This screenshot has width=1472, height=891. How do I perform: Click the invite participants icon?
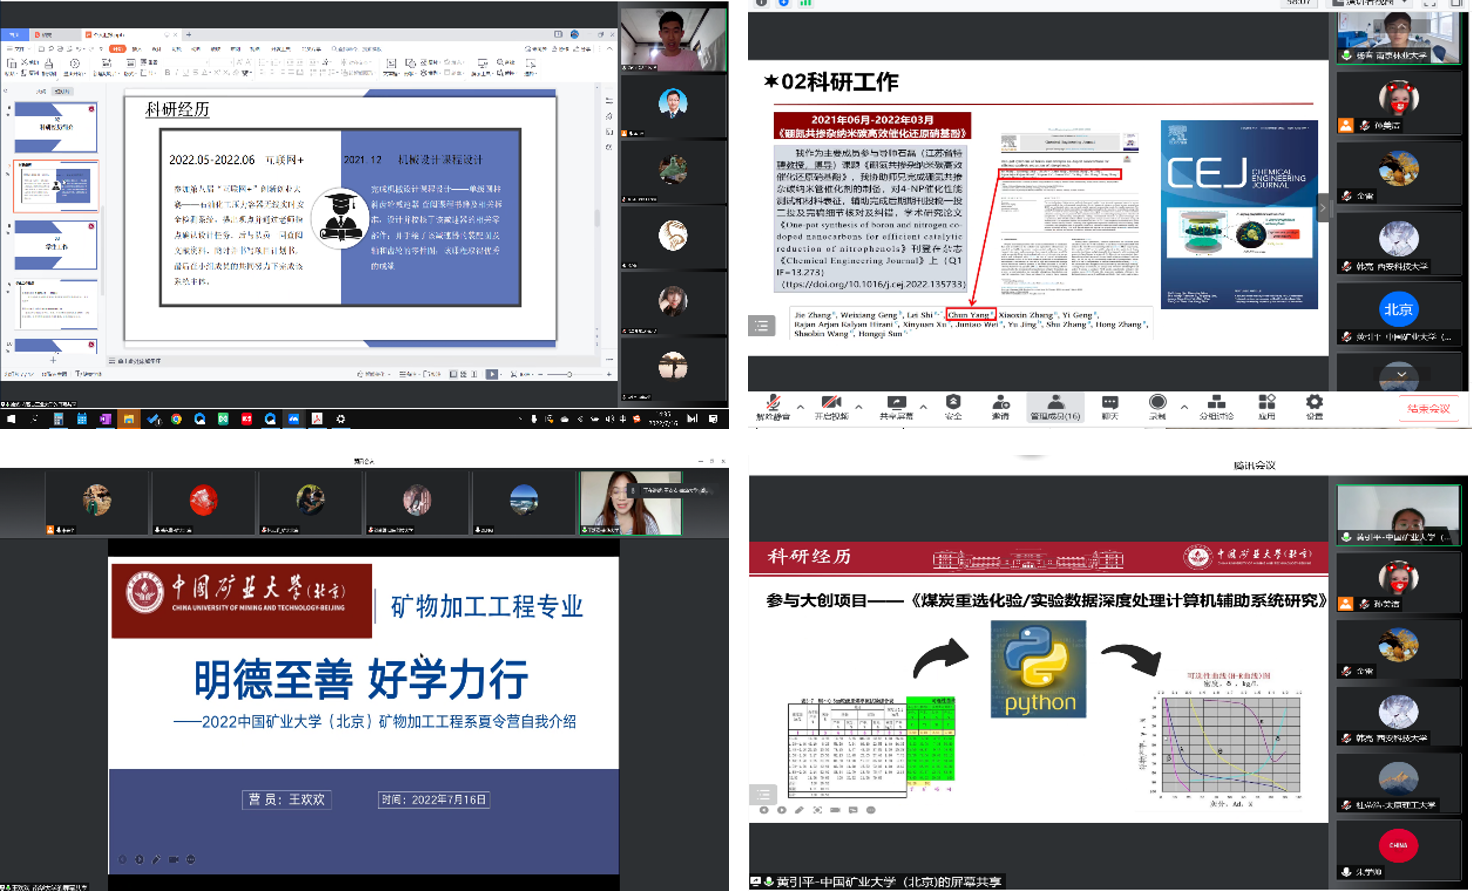pos(1000,404)
